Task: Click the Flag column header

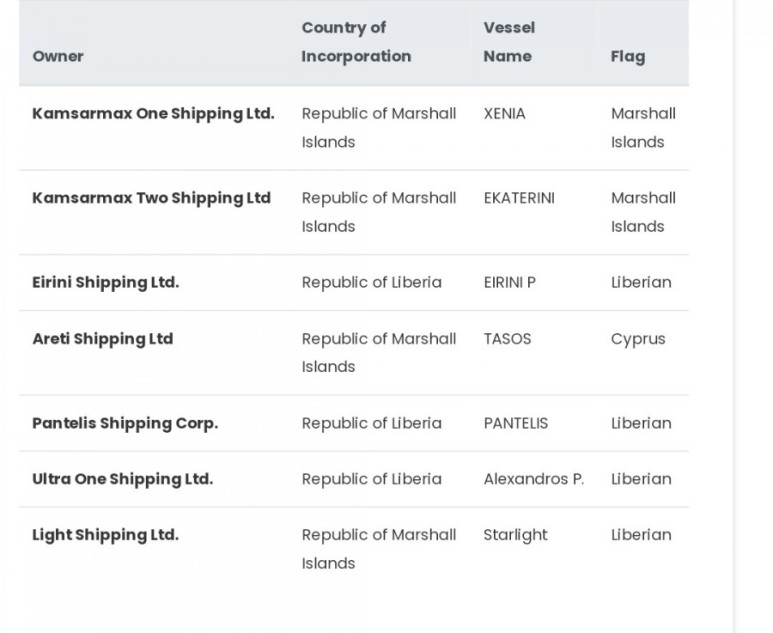Action: tap(628, 57)
